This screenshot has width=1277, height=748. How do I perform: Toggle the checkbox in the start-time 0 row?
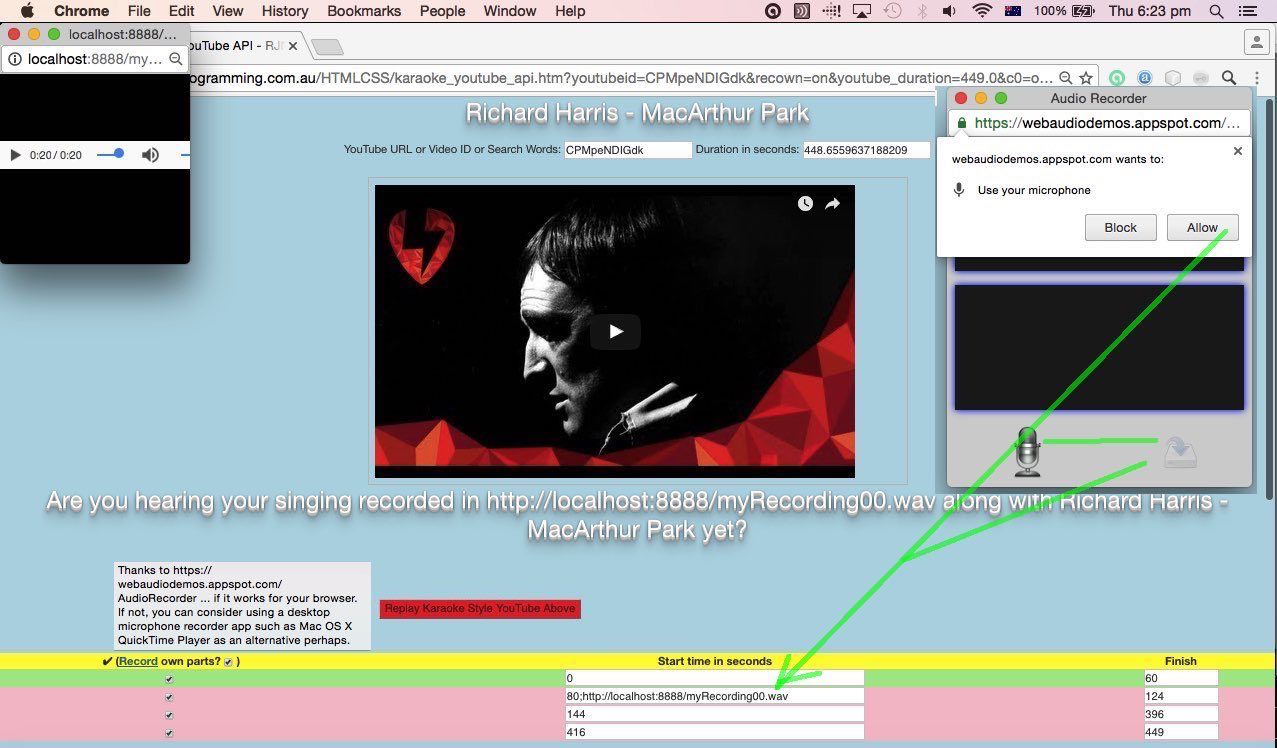click(x=169, y=679)
